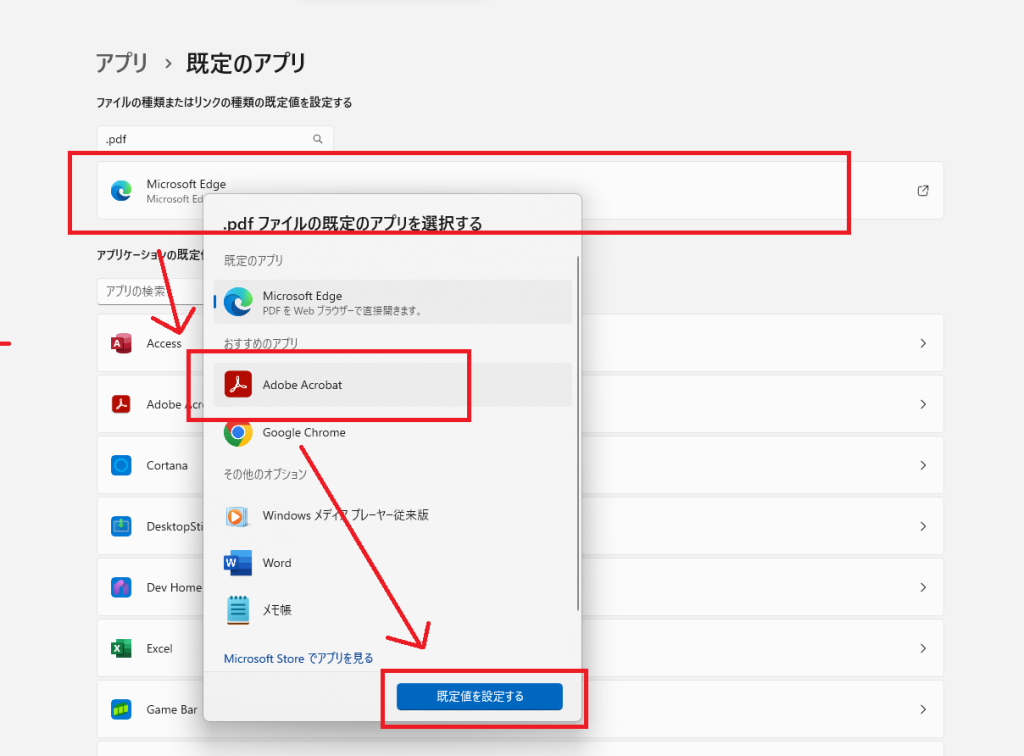Click the 既定値を設定する button
Image resolution: width=1024 pixels, height=756 pixels.
point(480,697)
